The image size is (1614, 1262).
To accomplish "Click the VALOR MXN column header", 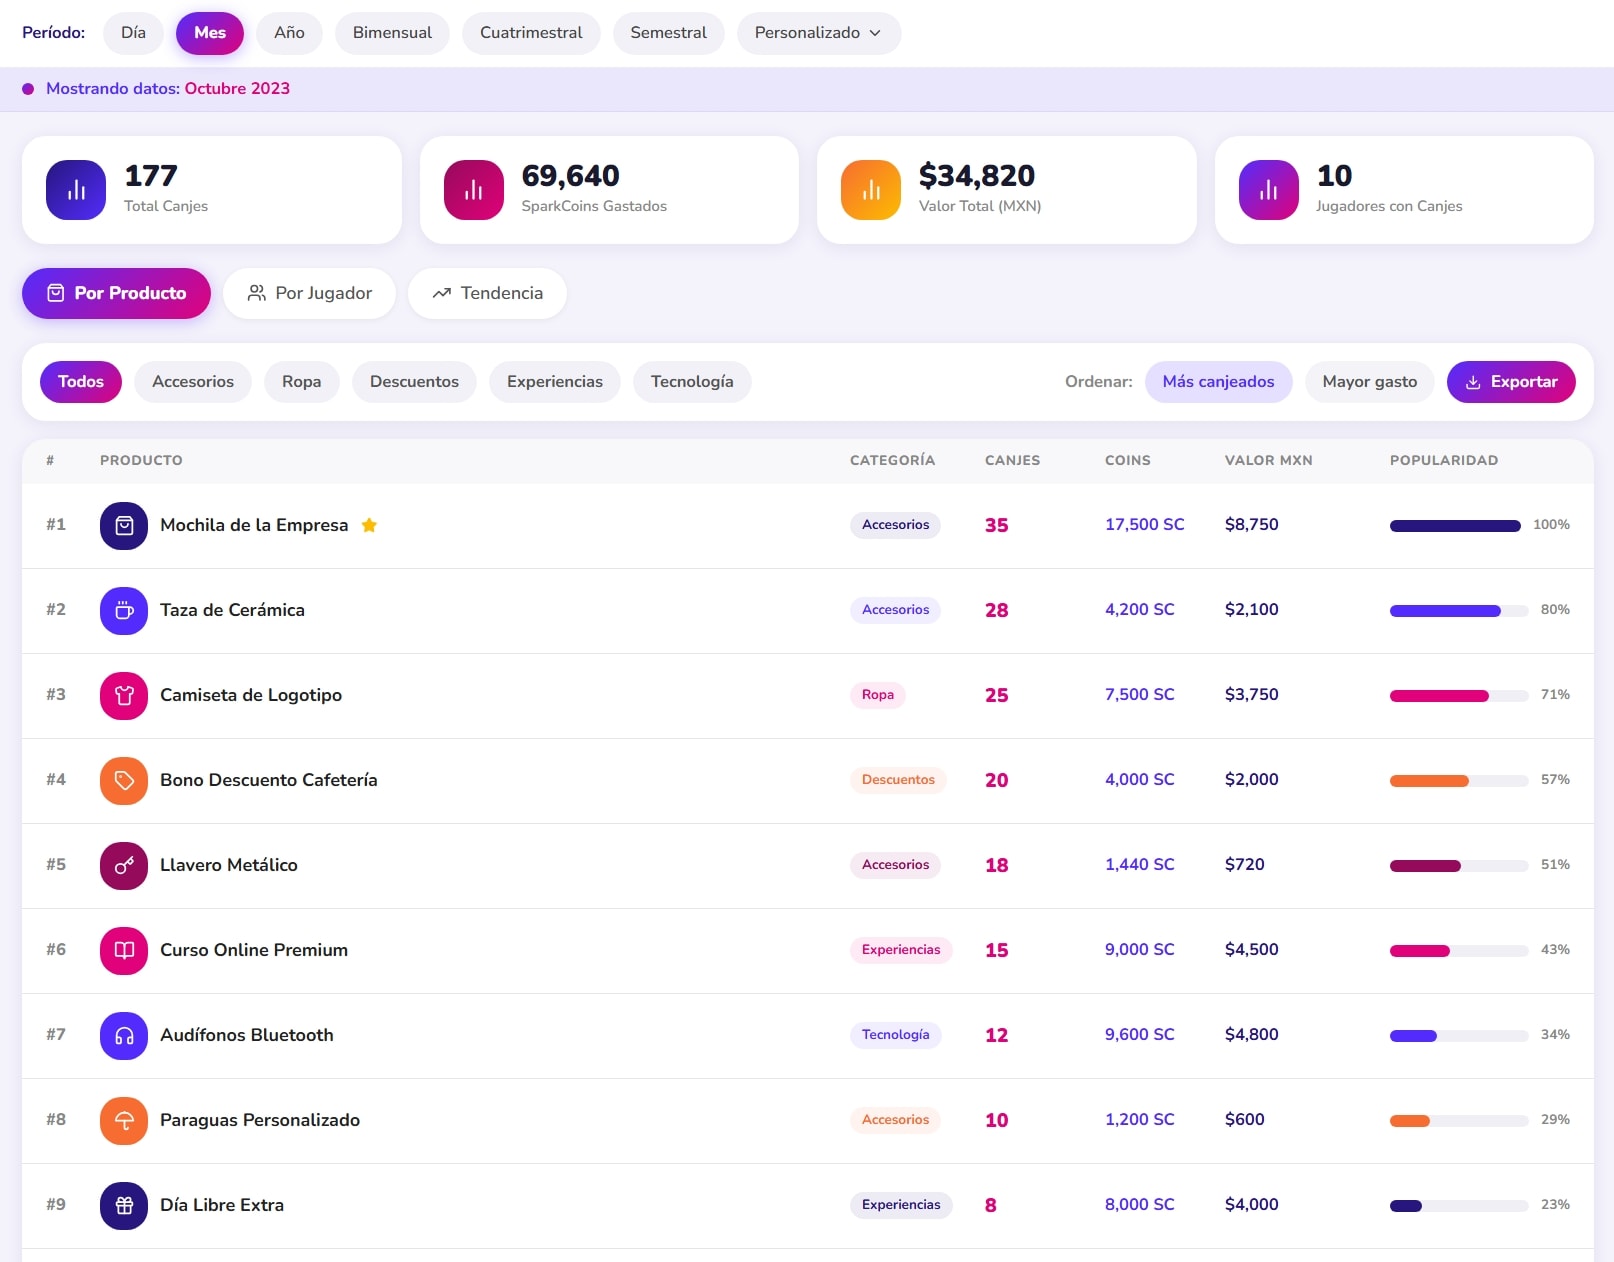I will [x=1268, y=461].
